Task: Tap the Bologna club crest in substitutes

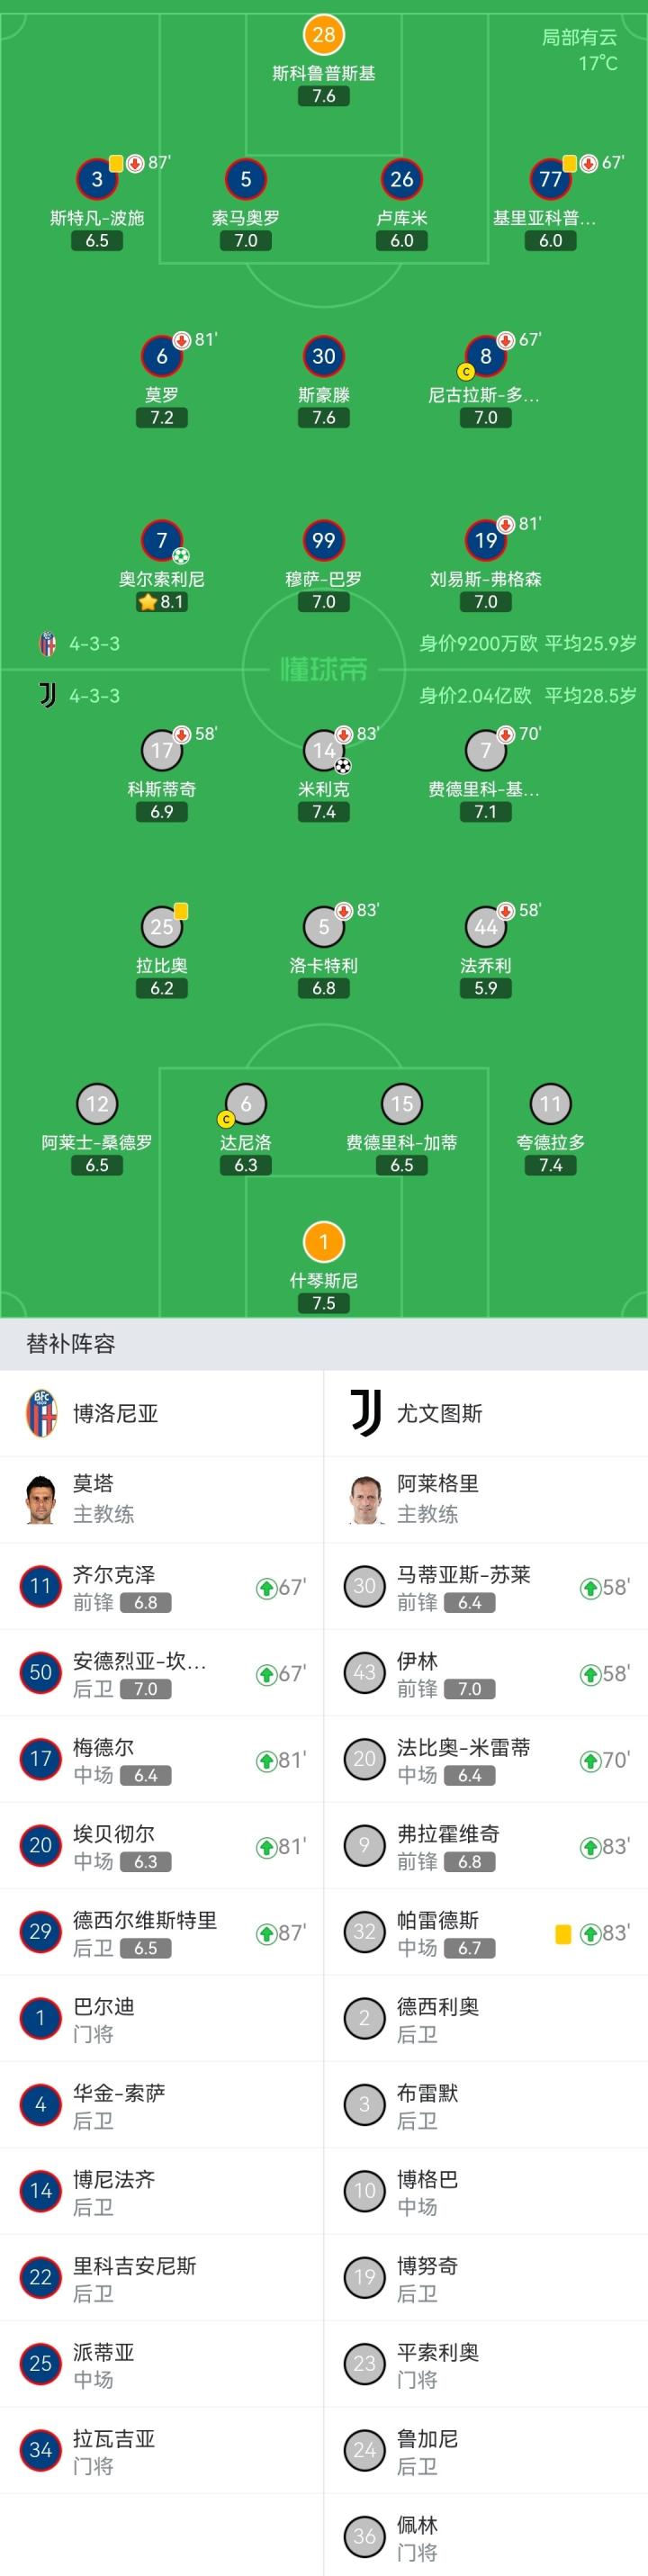Action: pos(41,1413)
